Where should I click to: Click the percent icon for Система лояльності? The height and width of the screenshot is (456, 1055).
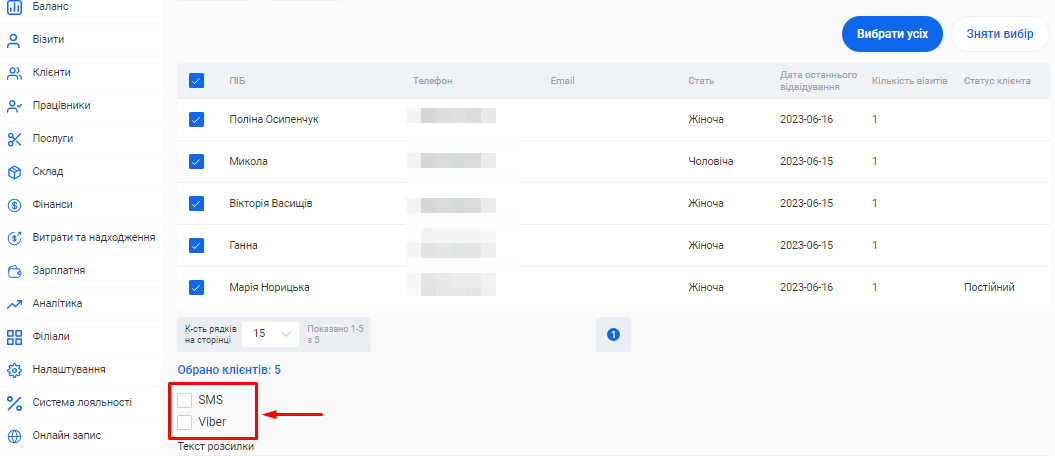15,403
